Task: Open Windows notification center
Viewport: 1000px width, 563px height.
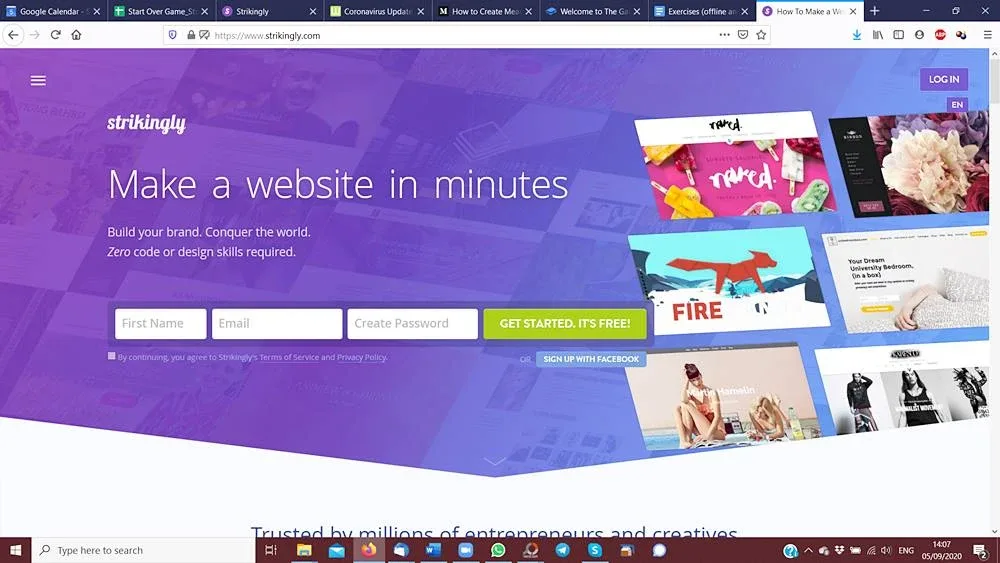Action: coord(981,550)
